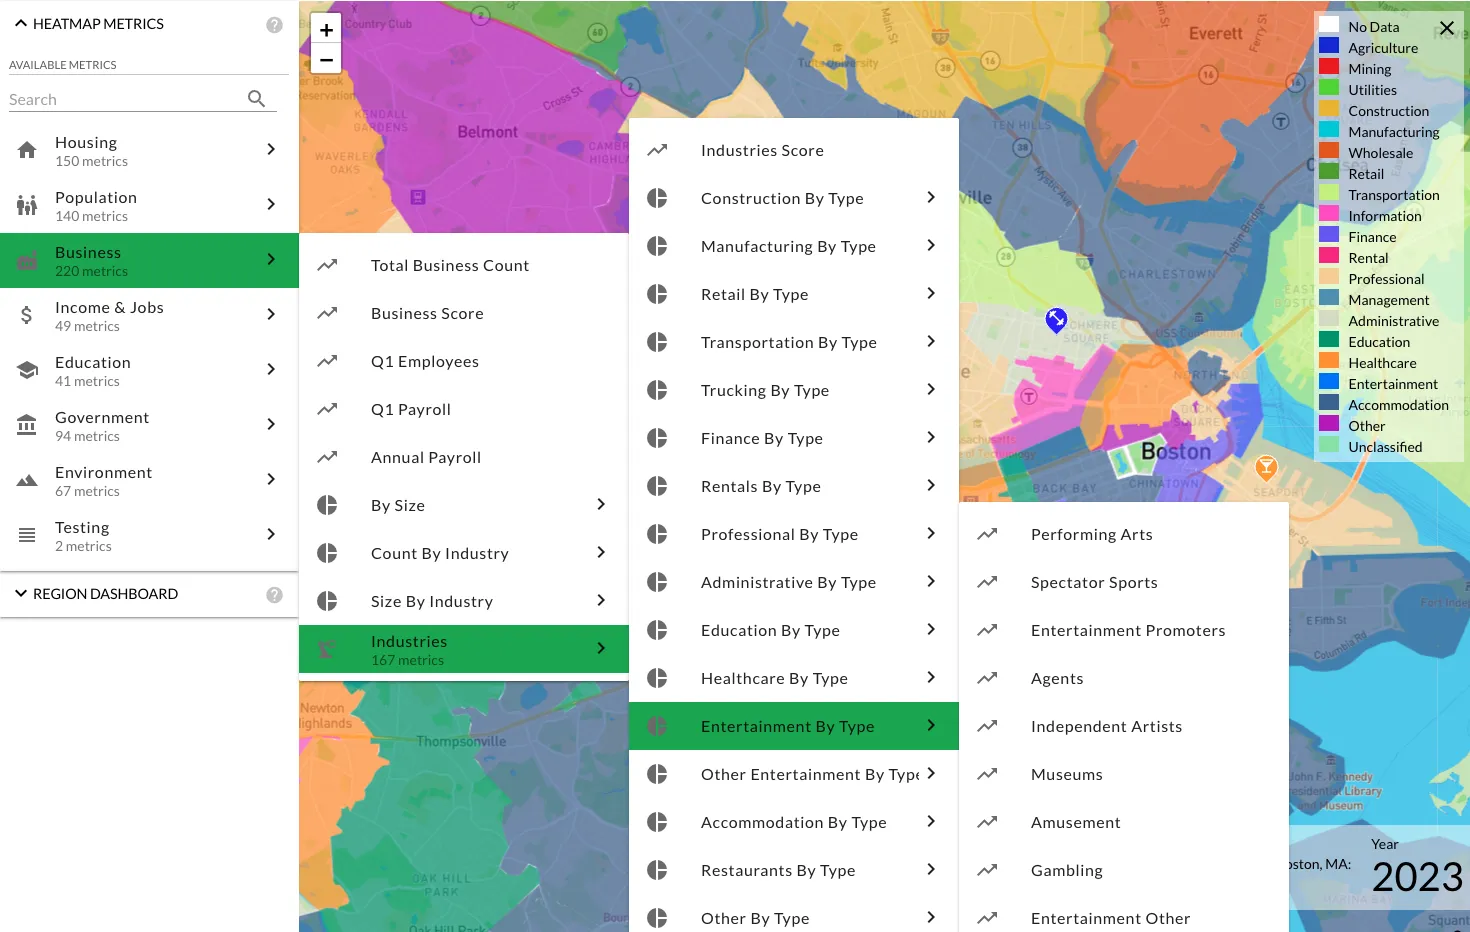The image size is (1470, 932).
Task: Click the search magnifier icon
Action: click(256, 98)
